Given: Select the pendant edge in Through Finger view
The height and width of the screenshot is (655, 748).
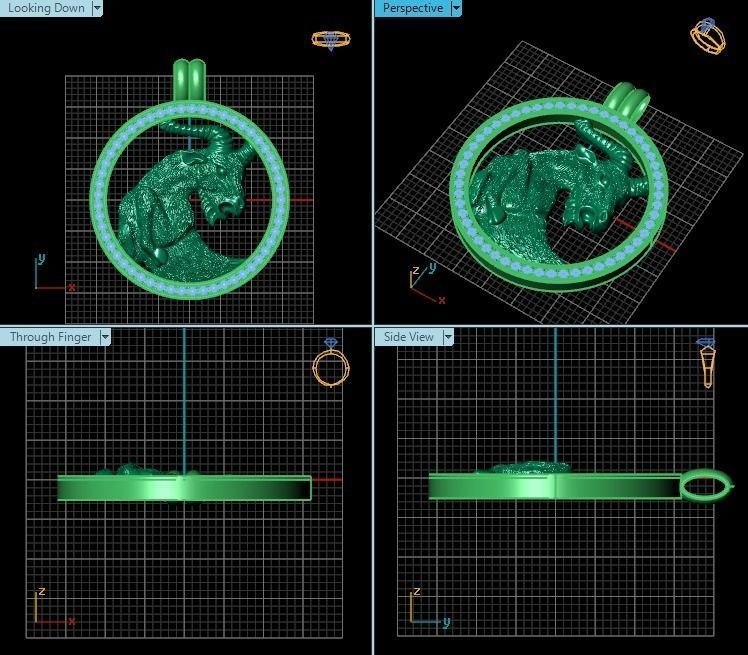Looking at the screenshot, I should (184, 488).
